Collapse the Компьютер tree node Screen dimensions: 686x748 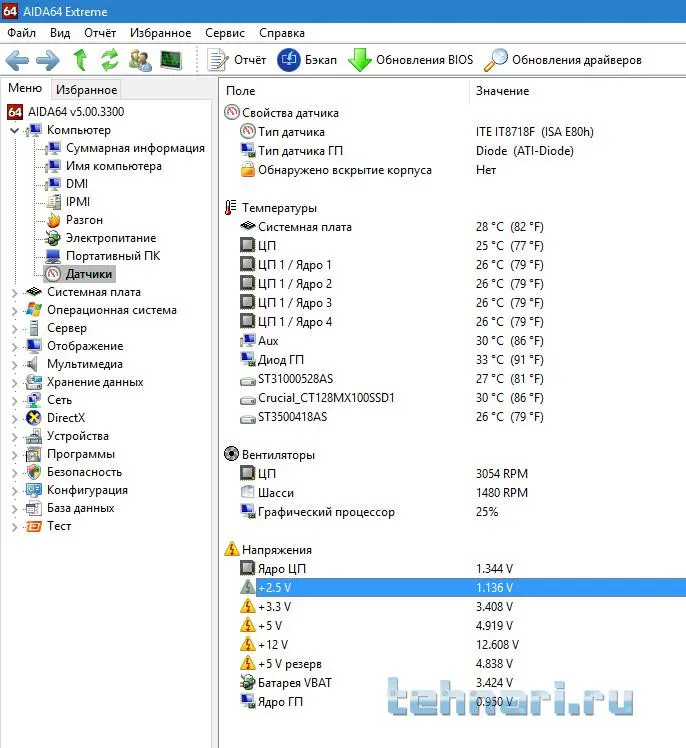(14, 130)
